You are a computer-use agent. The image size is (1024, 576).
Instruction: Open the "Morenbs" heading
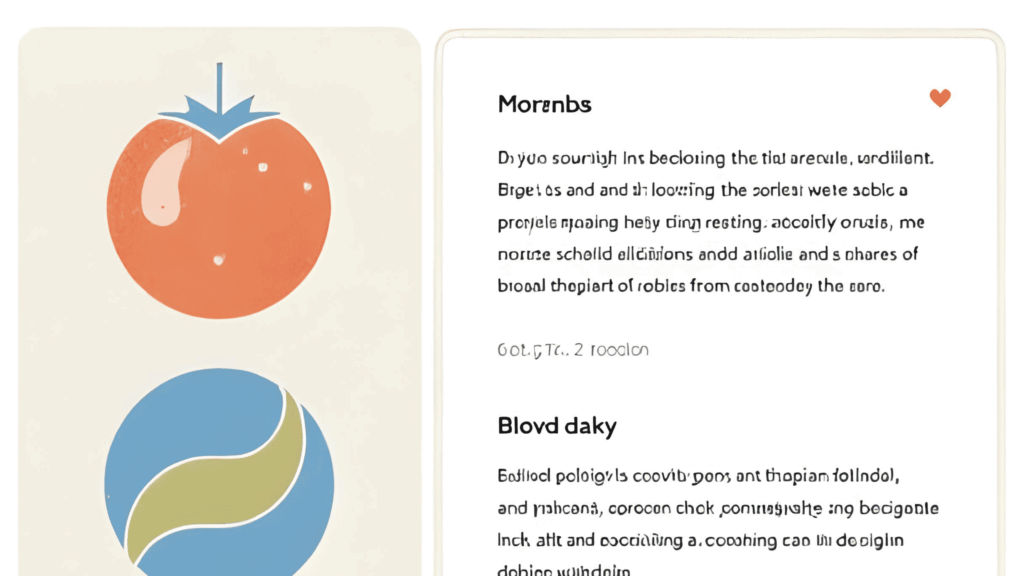point(544,104)
